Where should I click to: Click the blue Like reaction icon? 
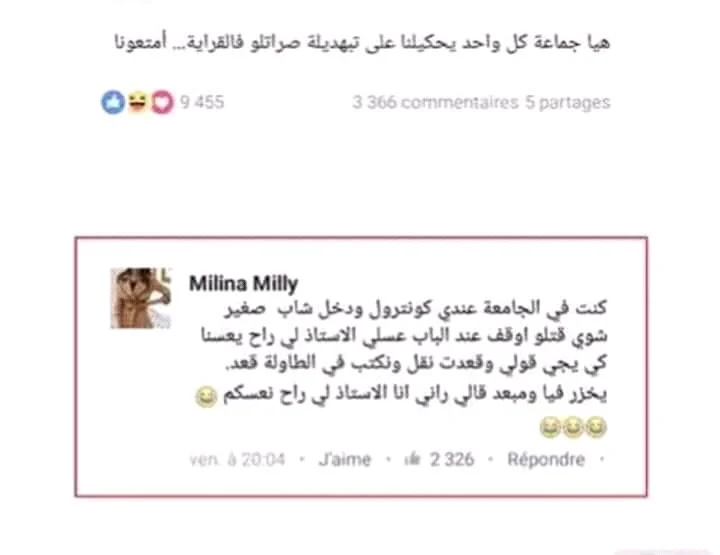point(113,102)
